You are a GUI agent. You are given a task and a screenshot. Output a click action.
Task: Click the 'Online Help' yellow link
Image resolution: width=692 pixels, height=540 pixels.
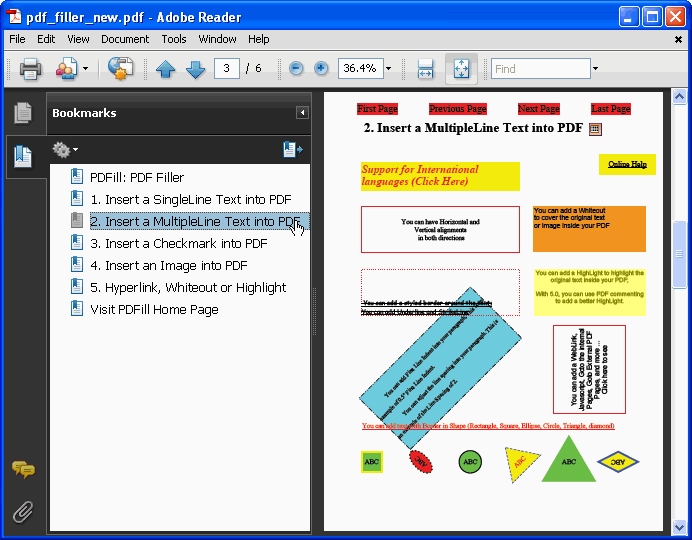click(627, 165)
